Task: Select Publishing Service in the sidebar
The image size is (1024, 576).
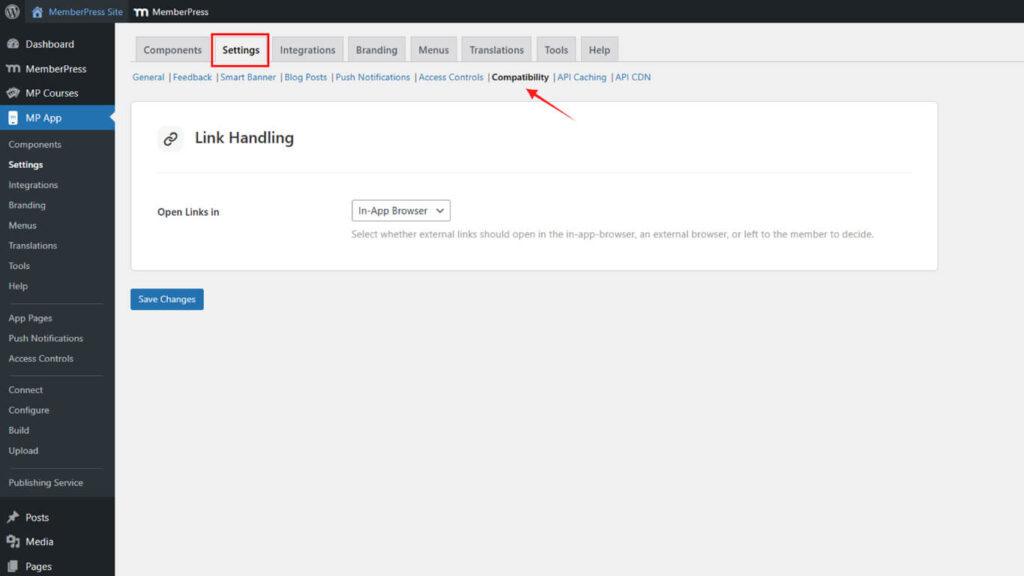Action: (x=46, y=482)
